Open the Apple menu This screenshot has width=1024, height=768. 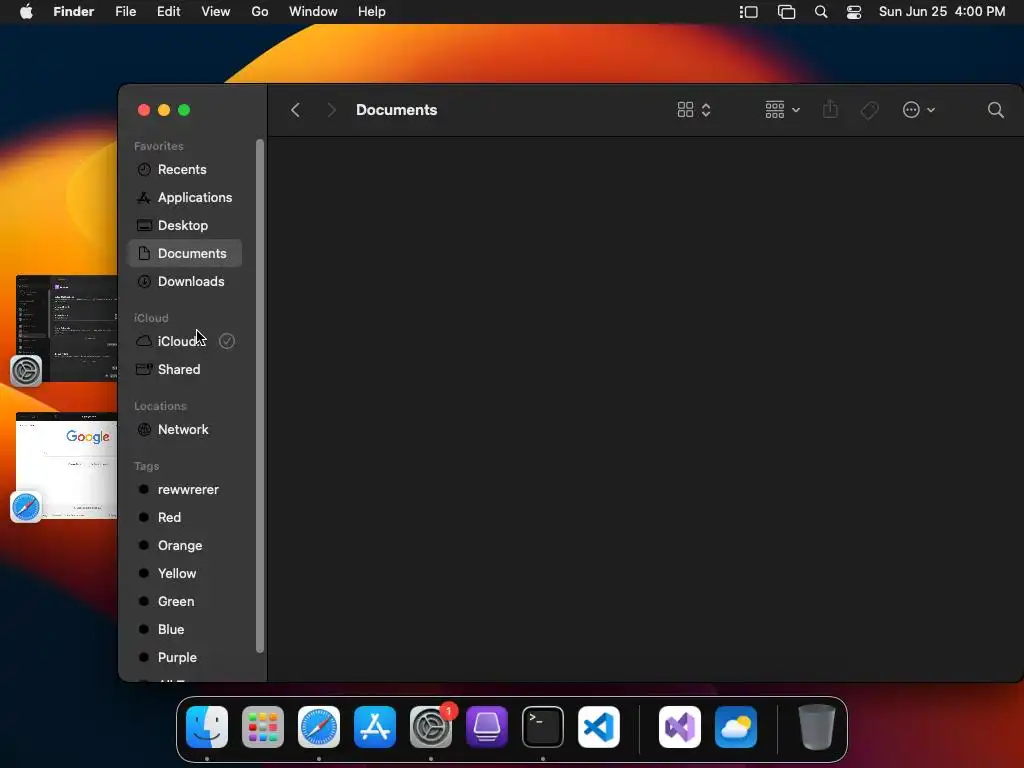(x=26, y=12)
